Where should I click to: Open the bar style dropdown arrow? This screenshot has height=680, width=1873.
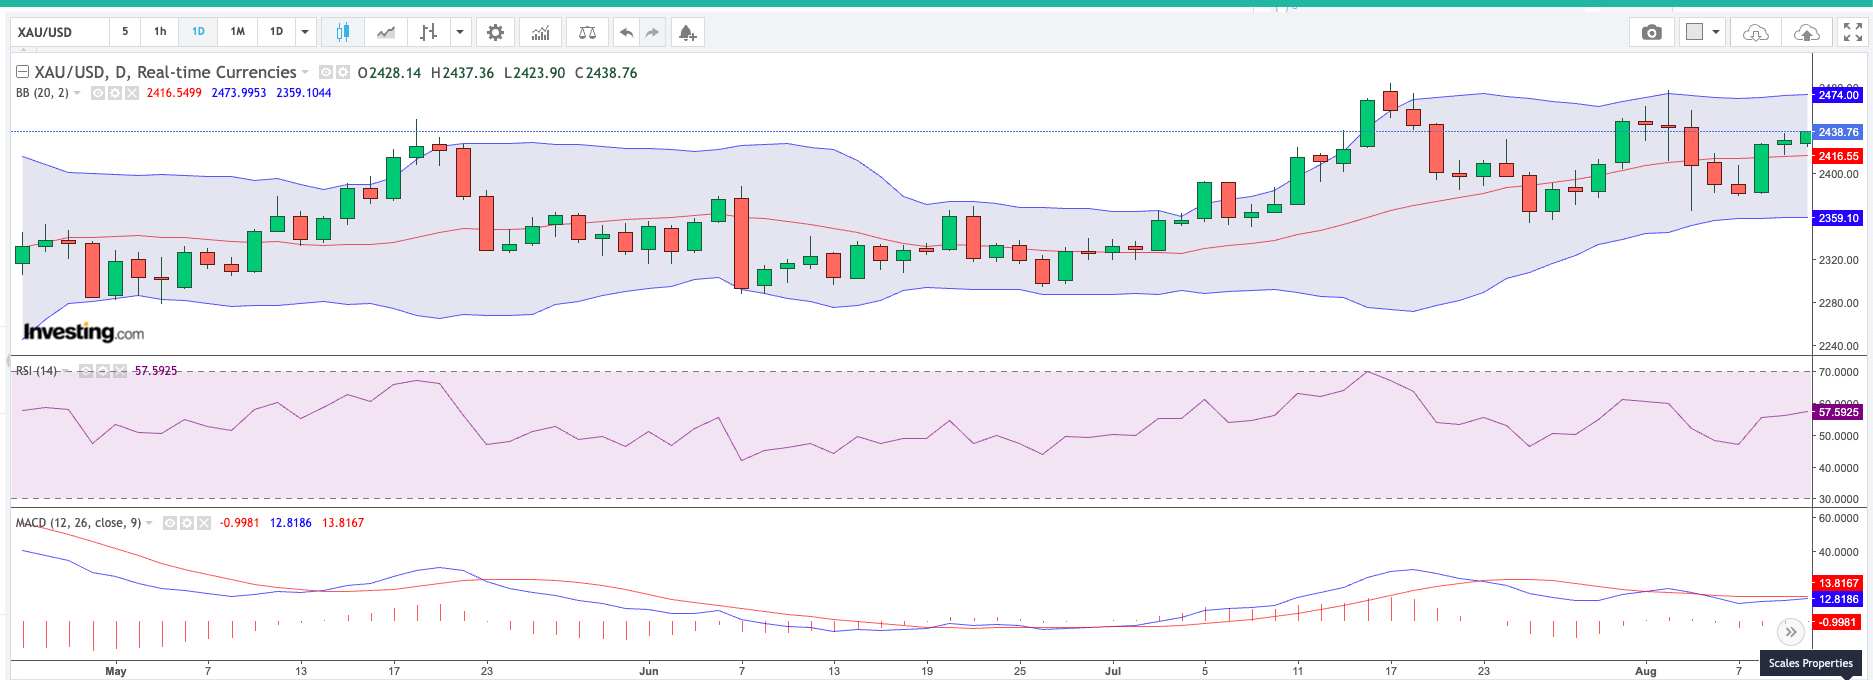(460, 32)
